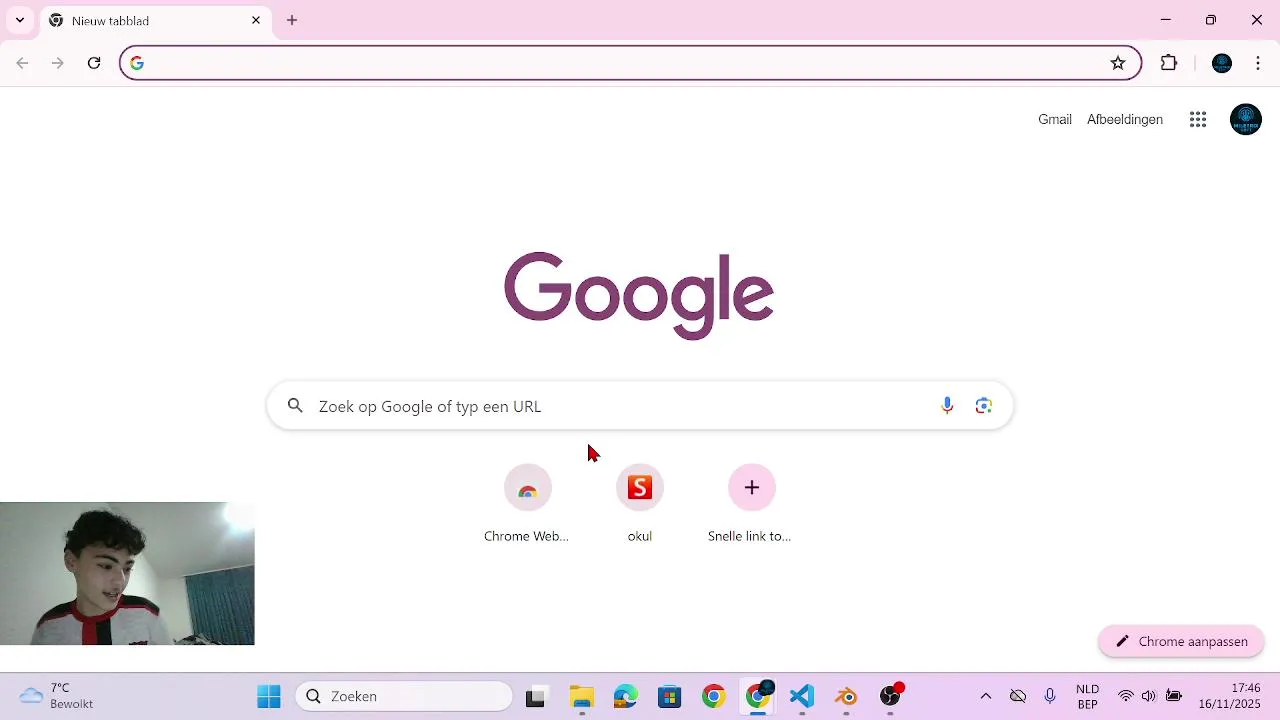Viewport: 1280px width, 720px height.
Task: Open the okul shortcut
Action: coord(640,504)
